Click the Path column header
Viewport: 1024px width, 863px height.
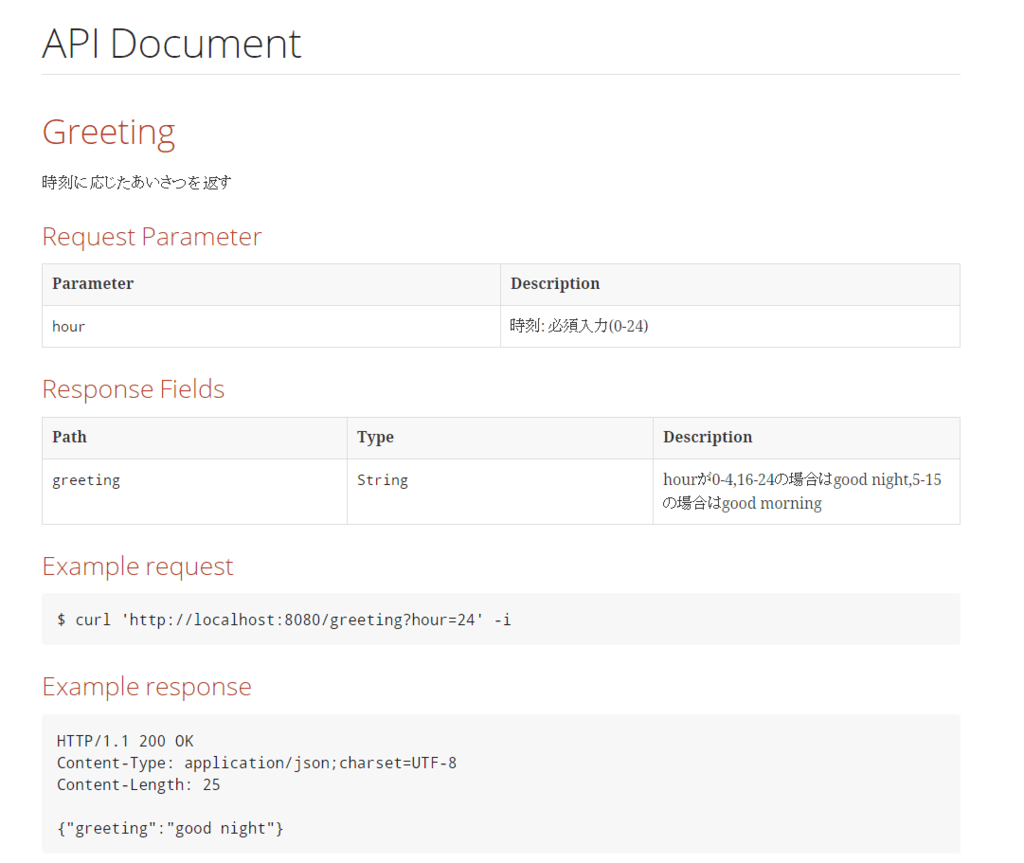(70, 437)
